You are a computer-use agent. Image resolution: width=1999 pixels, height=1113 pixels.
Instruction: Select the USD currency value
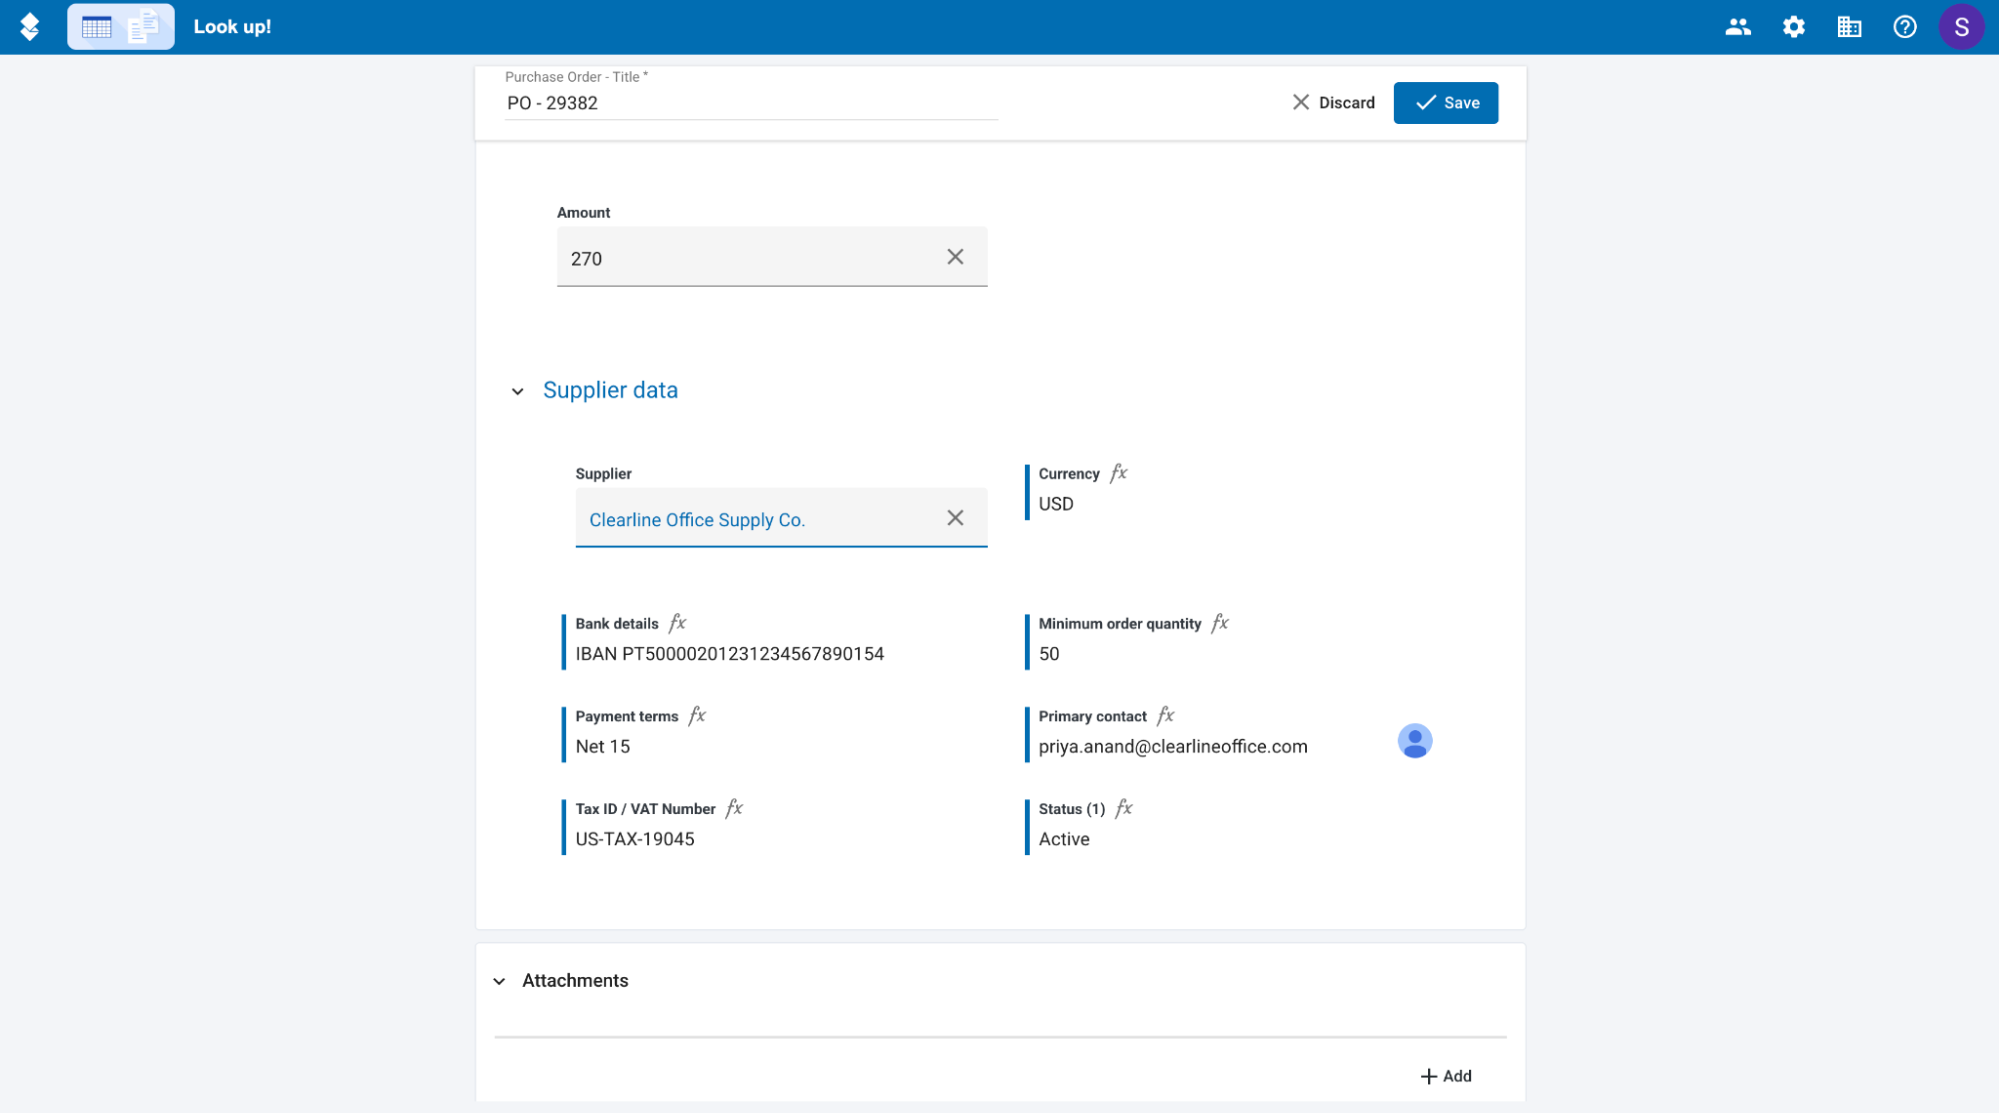click(1056, 504)
